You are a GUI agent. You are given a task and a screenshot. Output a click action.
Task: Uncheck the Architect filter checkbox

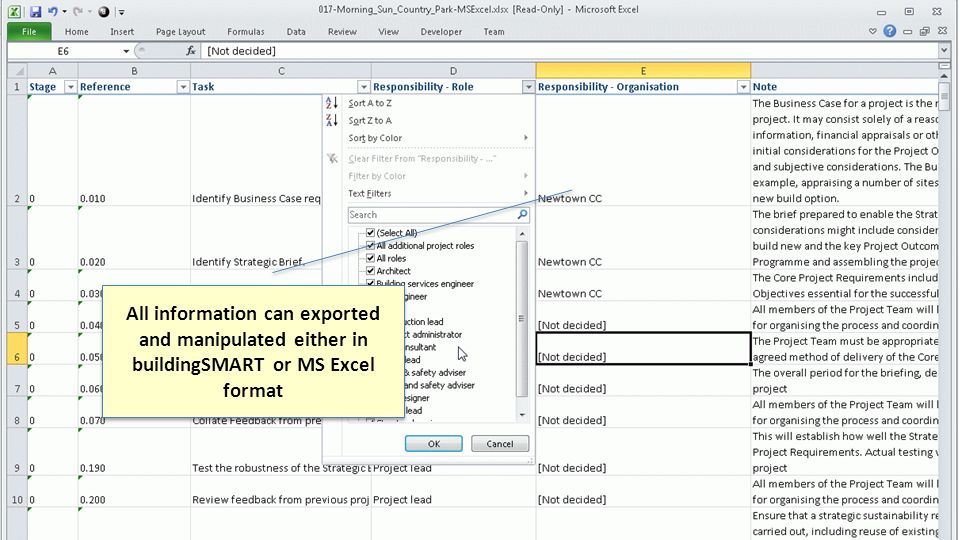tap(370, 271)
